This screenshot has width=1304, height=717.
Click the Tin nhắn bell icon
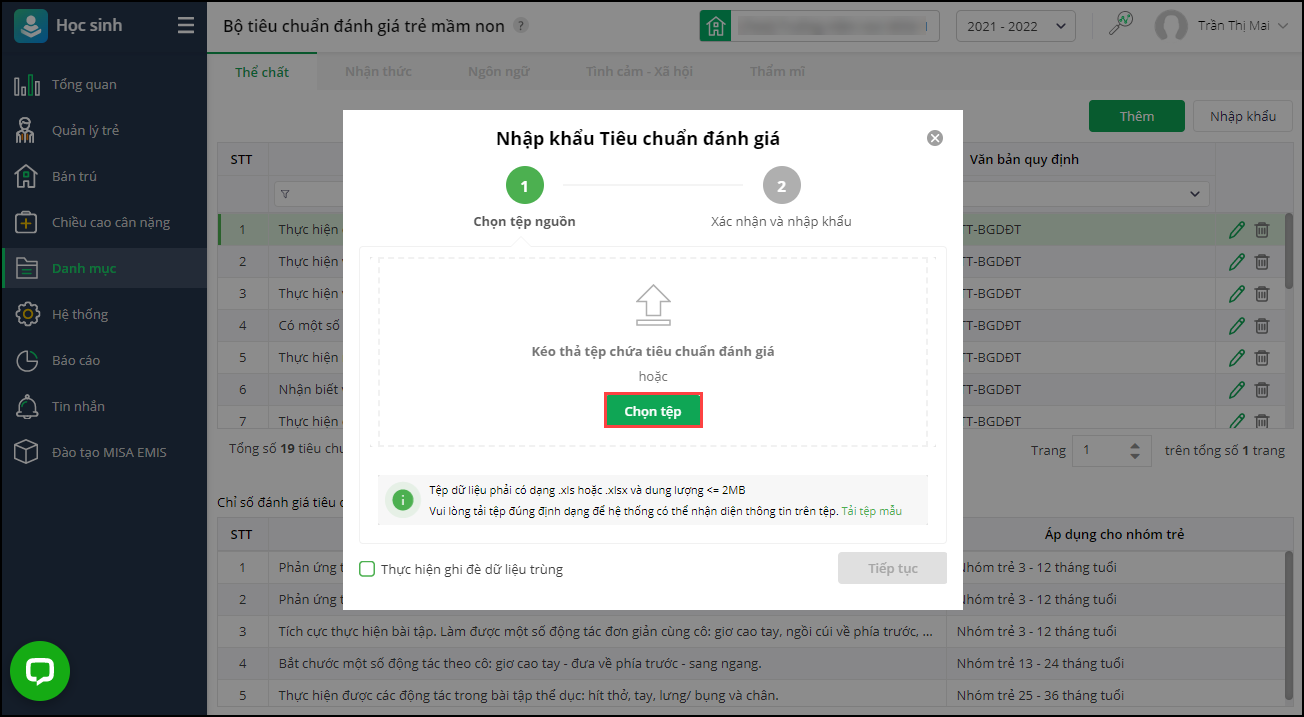pos(27,406)
